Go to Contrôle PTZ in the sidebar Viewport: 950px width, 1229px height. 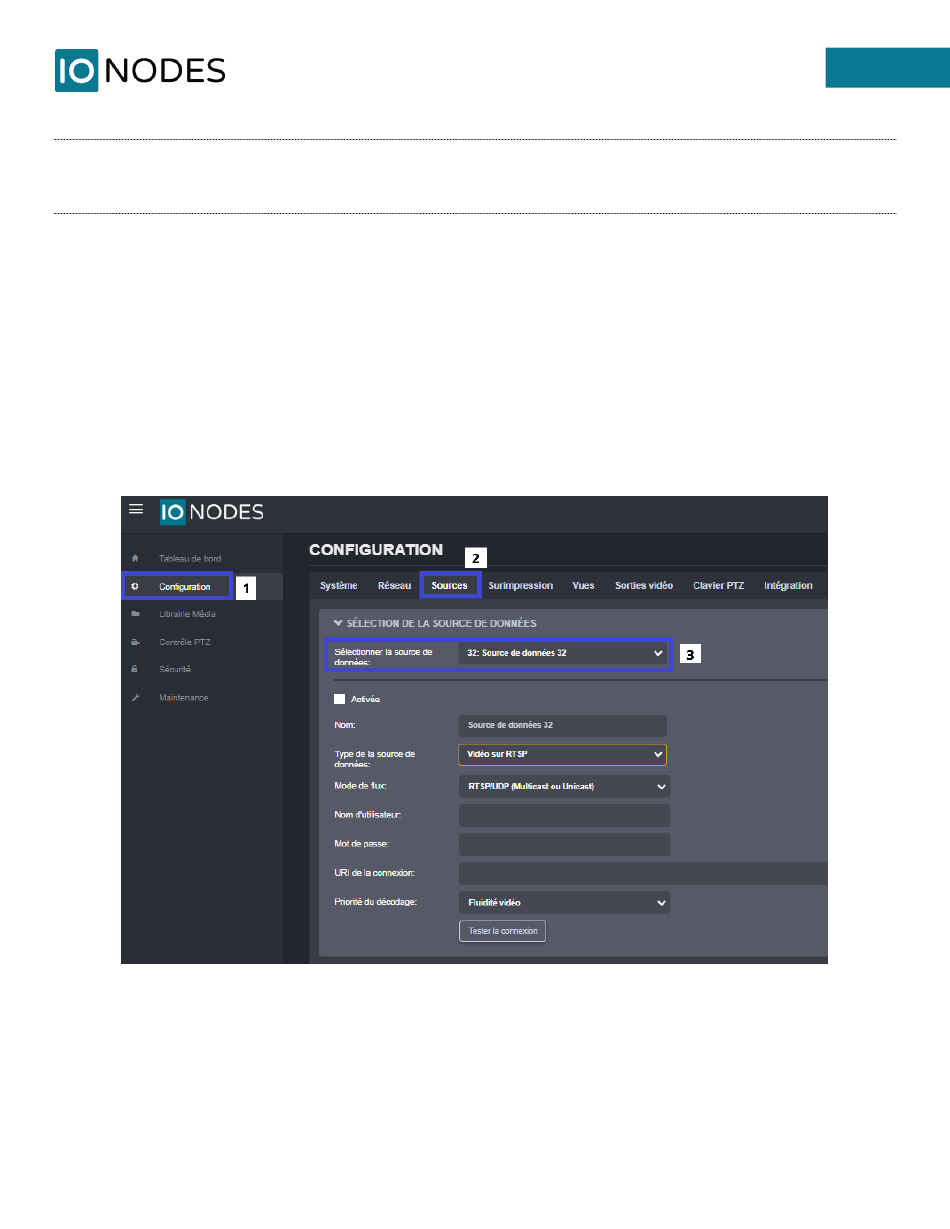point(184,642)
